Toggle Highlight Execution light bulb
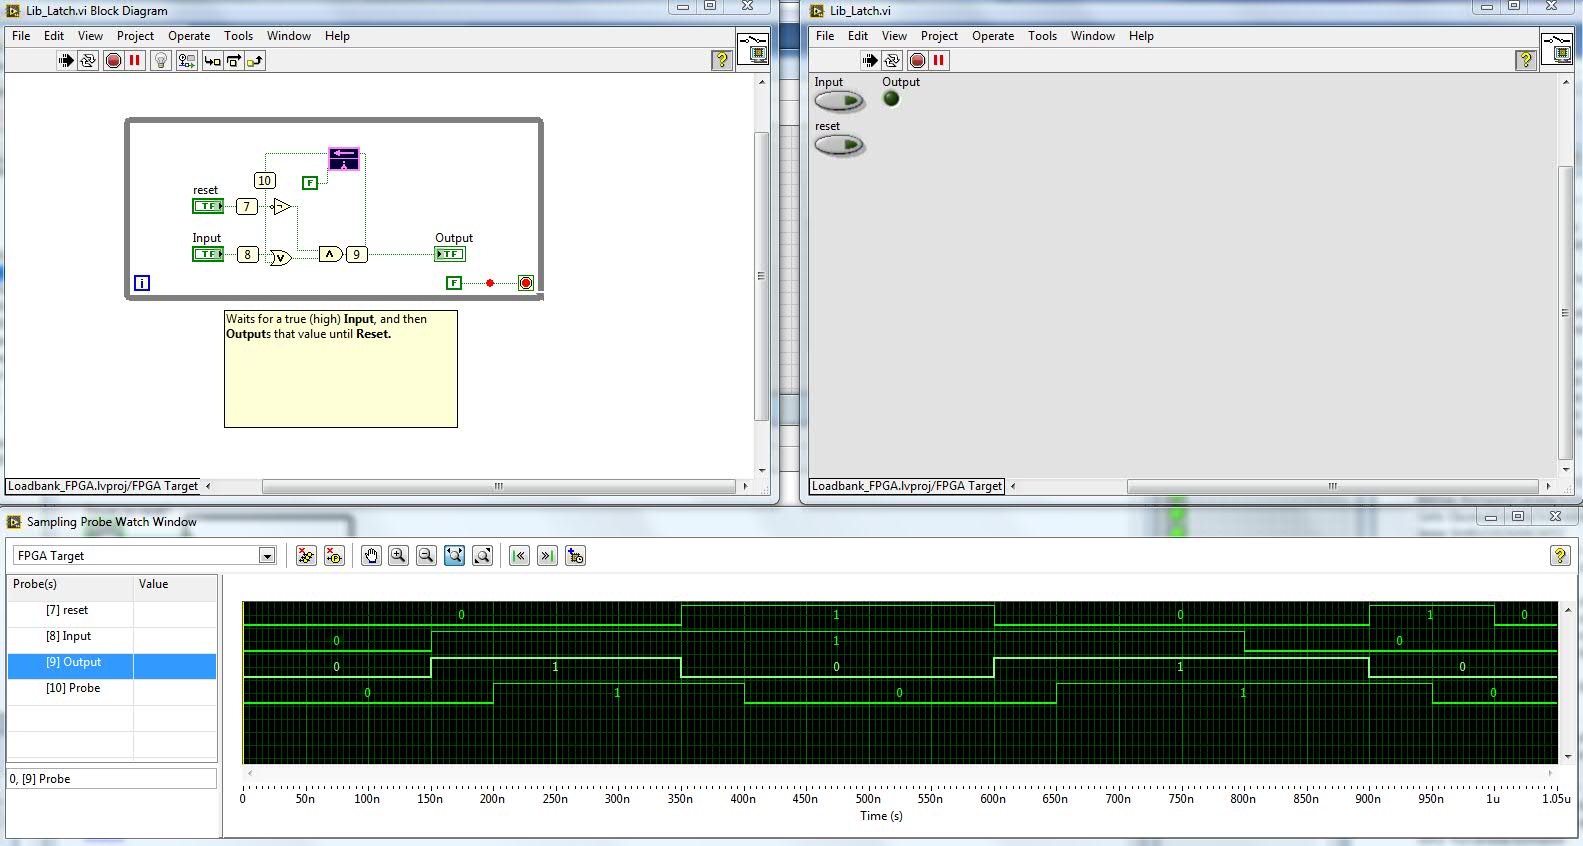Image resolution: width=1583 pixels, height=846 pixels. click(160, 61)
